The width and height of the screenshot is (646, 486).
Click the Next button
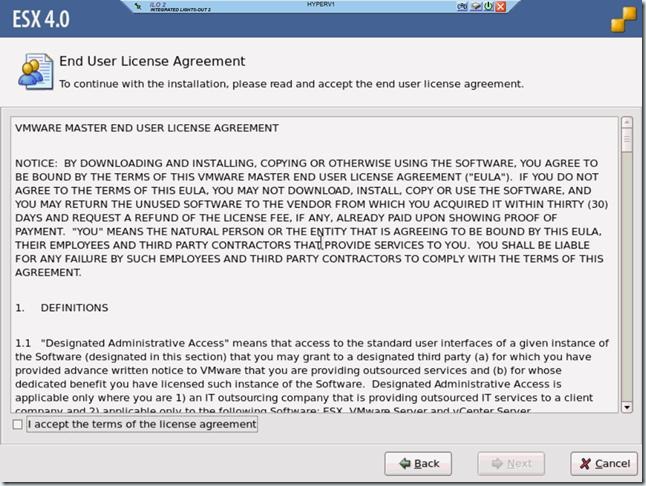tap(511, 464)
